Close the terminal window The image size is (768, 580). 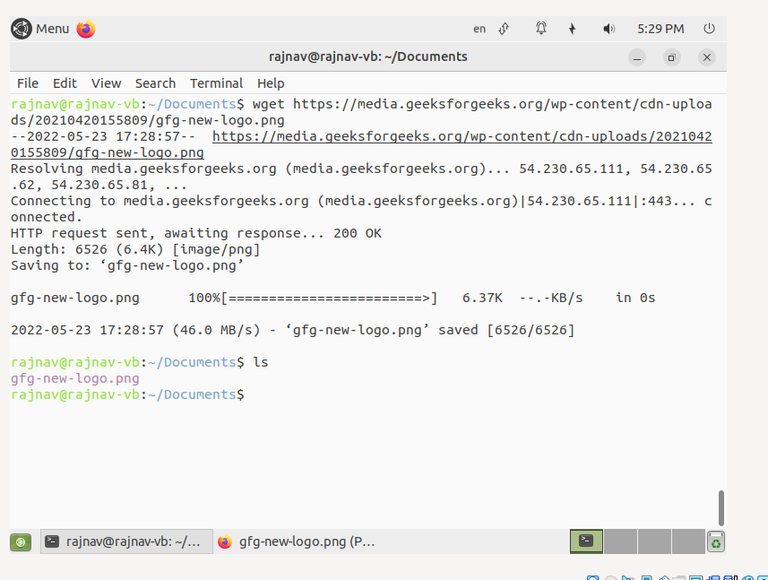[707, 58]
